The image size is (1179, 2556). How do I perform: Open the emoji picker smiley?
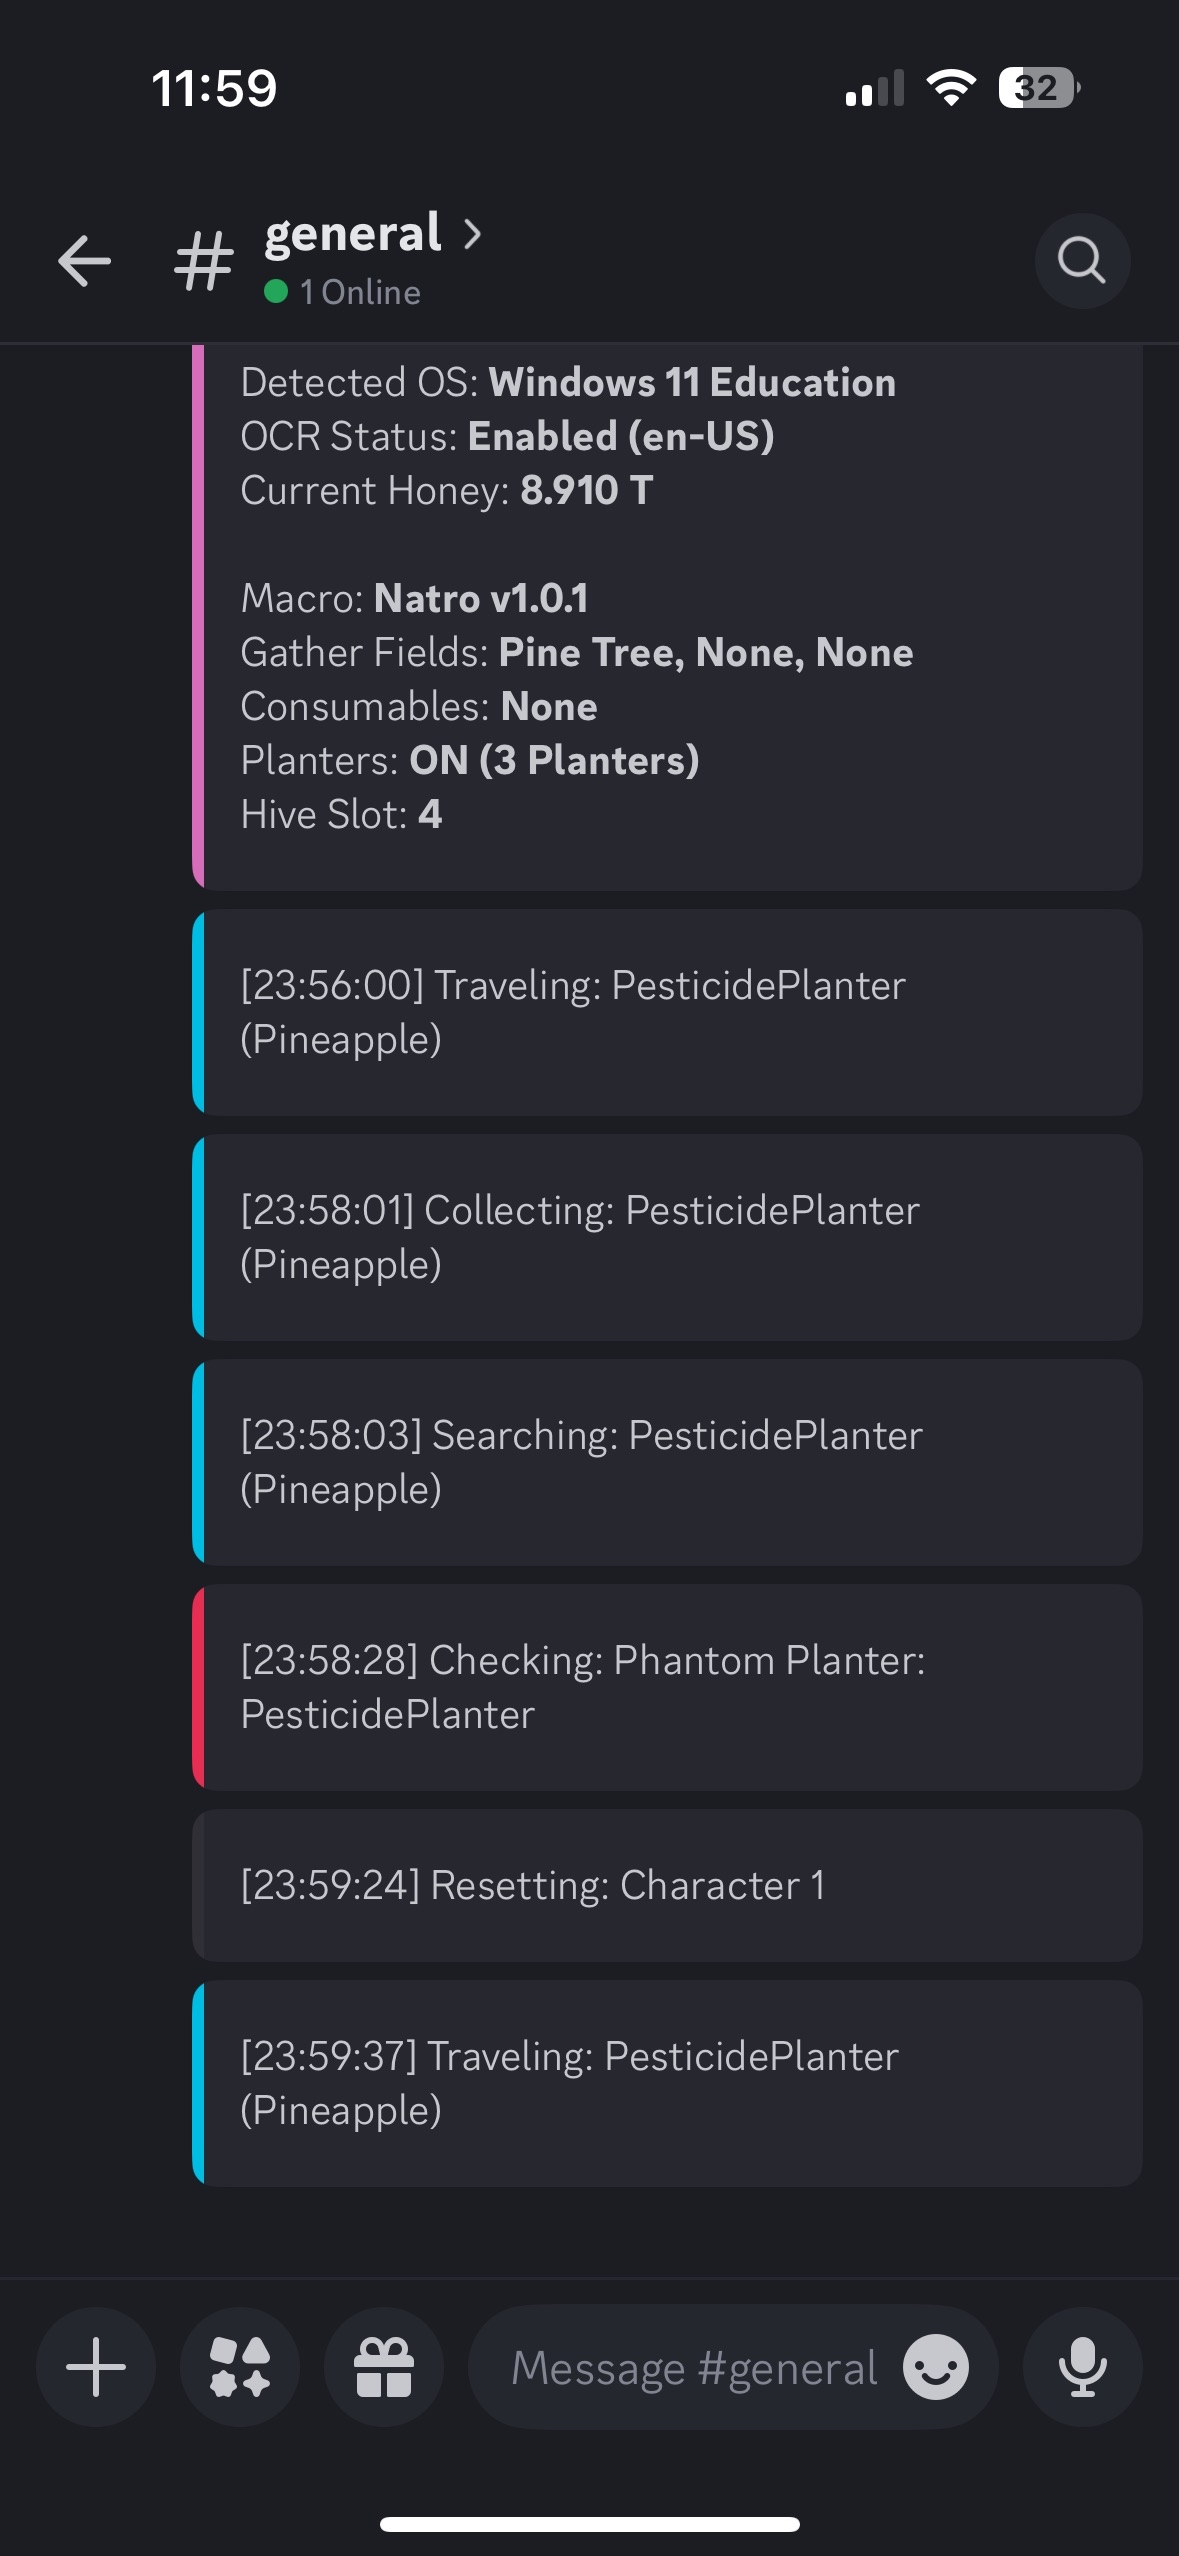935,2367
